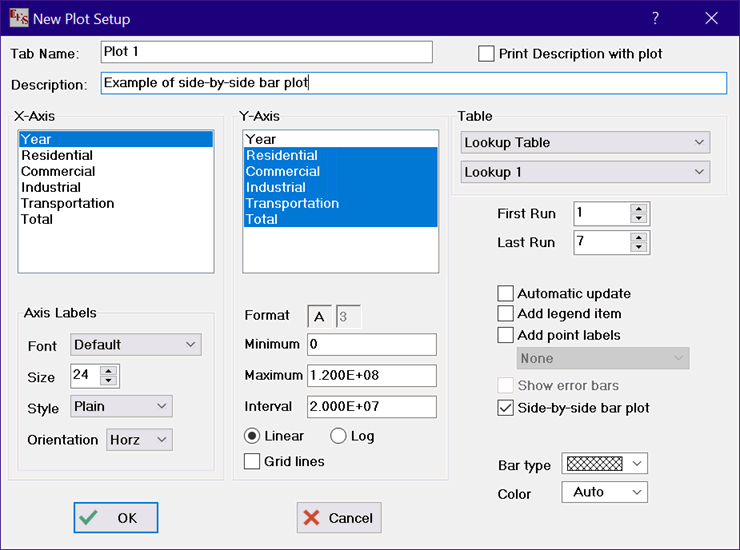Decrease the Last Run value using down arrow
Image resolution: width=740 pixels, height=550 pixels.
(x=639, y=247)
